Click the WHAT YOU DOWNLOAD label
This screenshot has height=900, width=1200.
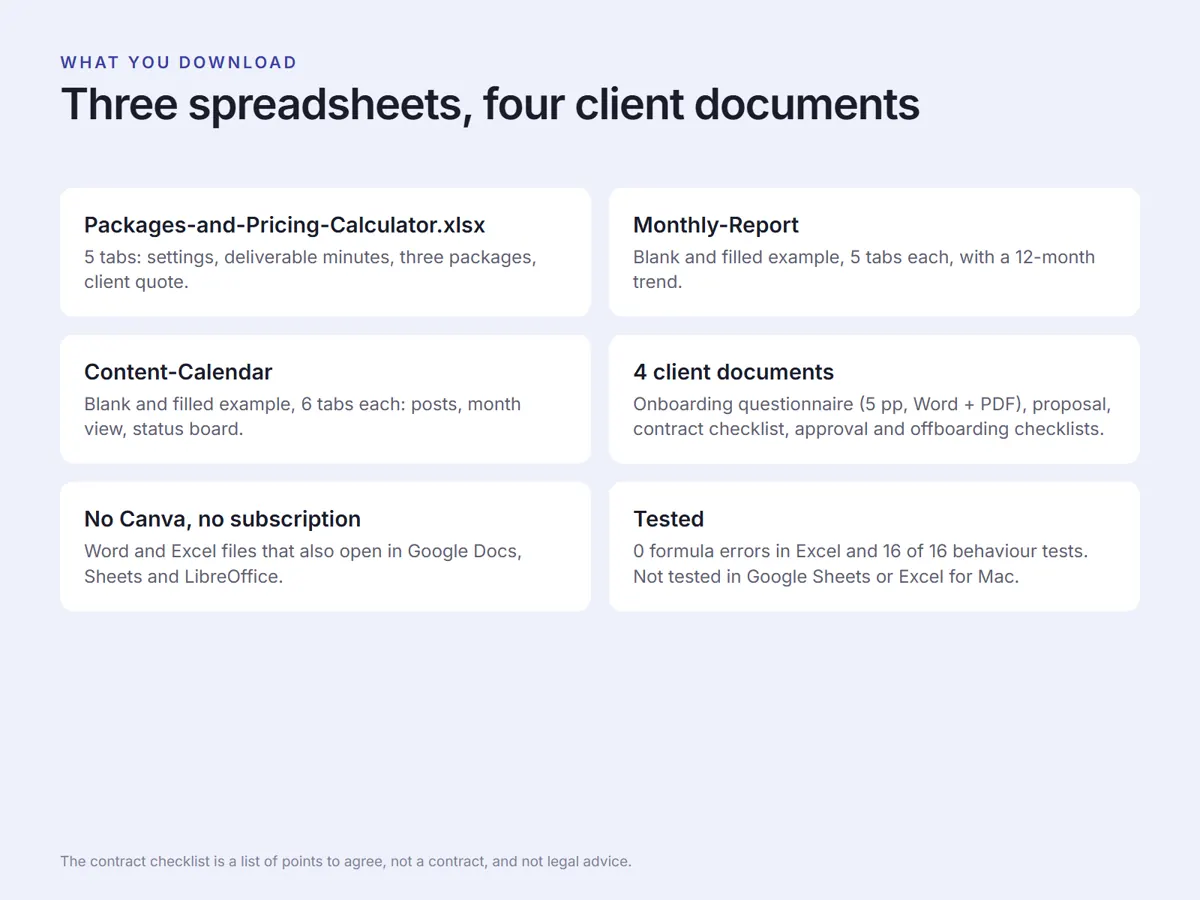pyautogui.click(x=178, y=62)
